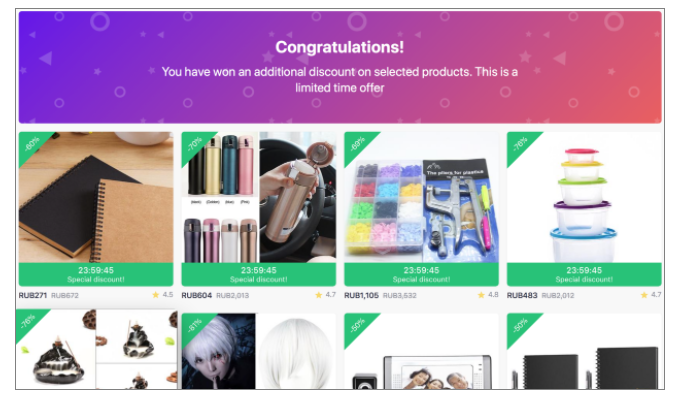Click Special discount timer under the notebooks

pyautogui.click(x=96, y=274)
